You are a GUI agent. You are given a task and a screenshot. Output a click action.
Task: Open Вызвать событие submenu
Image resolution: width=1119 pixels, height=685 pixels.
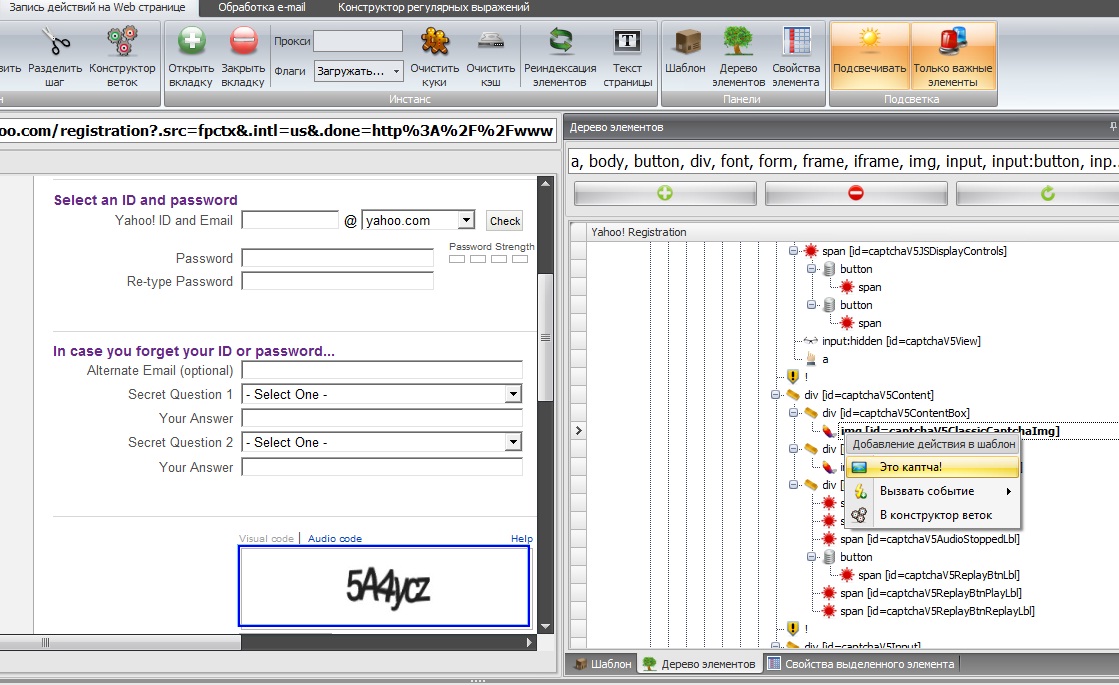point(933,491)
